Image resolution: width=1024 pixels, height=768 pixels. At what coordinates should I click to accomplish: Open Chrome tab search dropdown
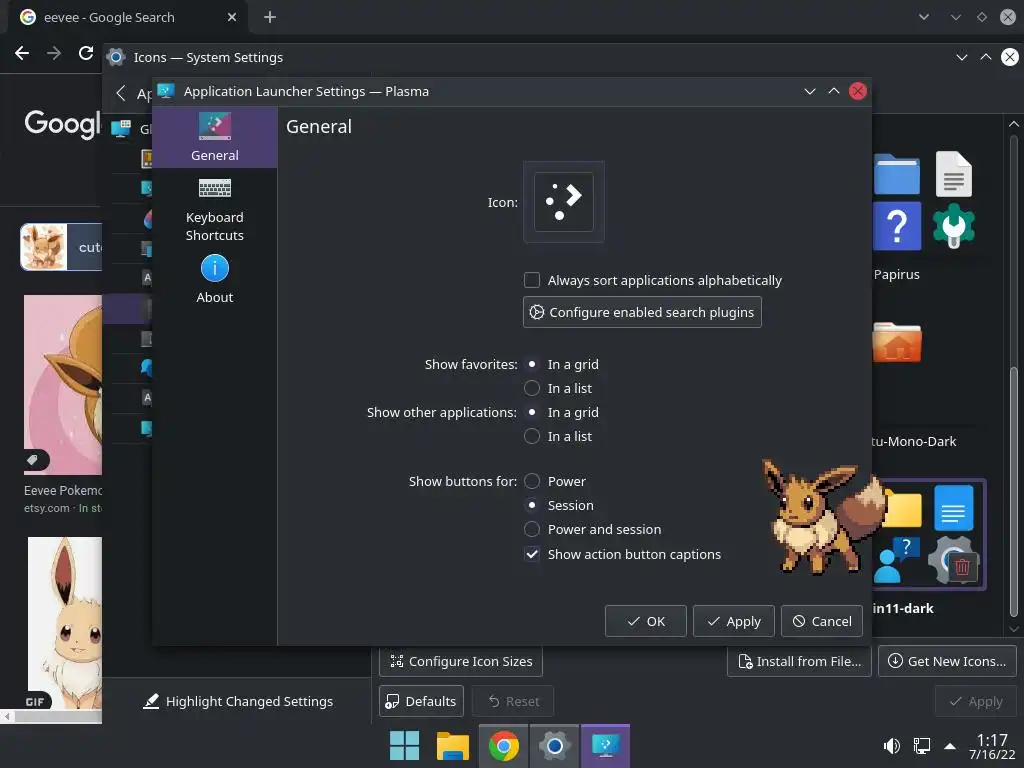[x=923, y=17]
